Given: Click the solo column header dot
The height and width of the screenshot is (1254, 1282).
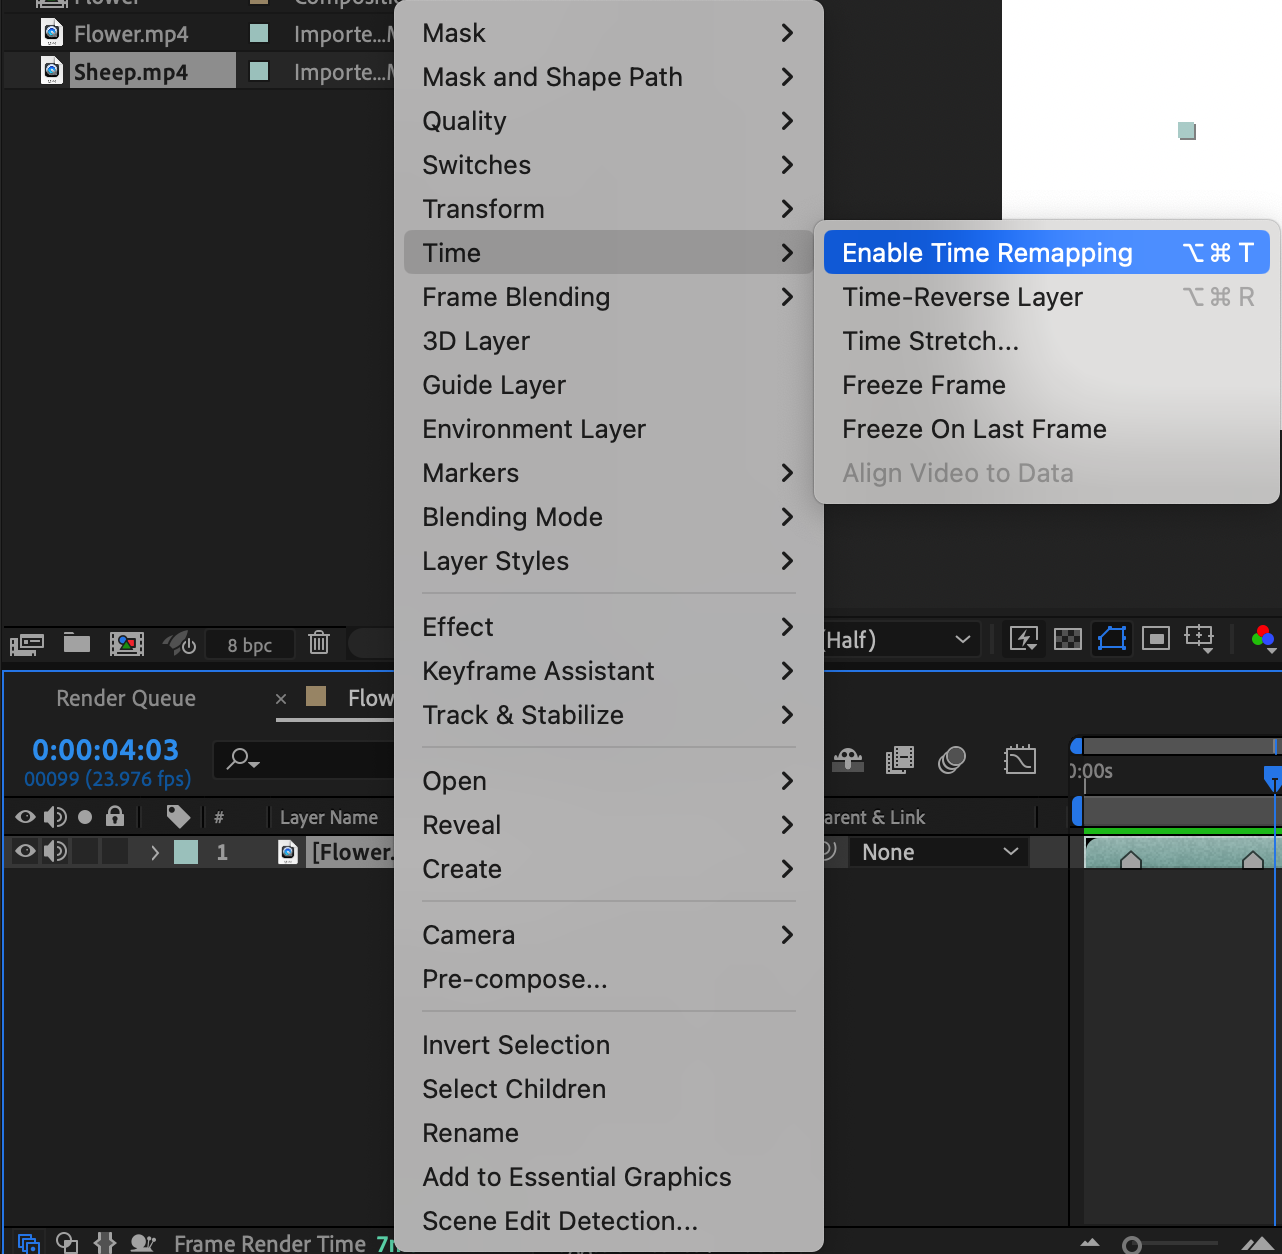Looking at the screenshot, I should (x=85, y=817).
